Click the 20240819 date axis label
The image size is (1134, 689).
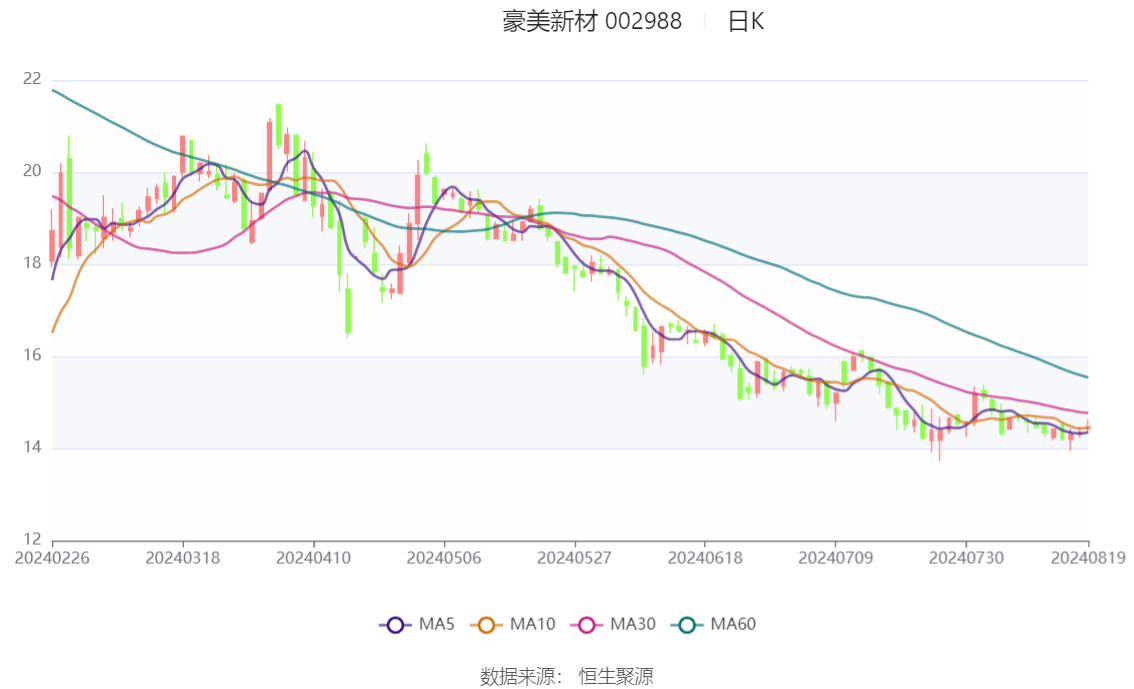pos(1088,558)
